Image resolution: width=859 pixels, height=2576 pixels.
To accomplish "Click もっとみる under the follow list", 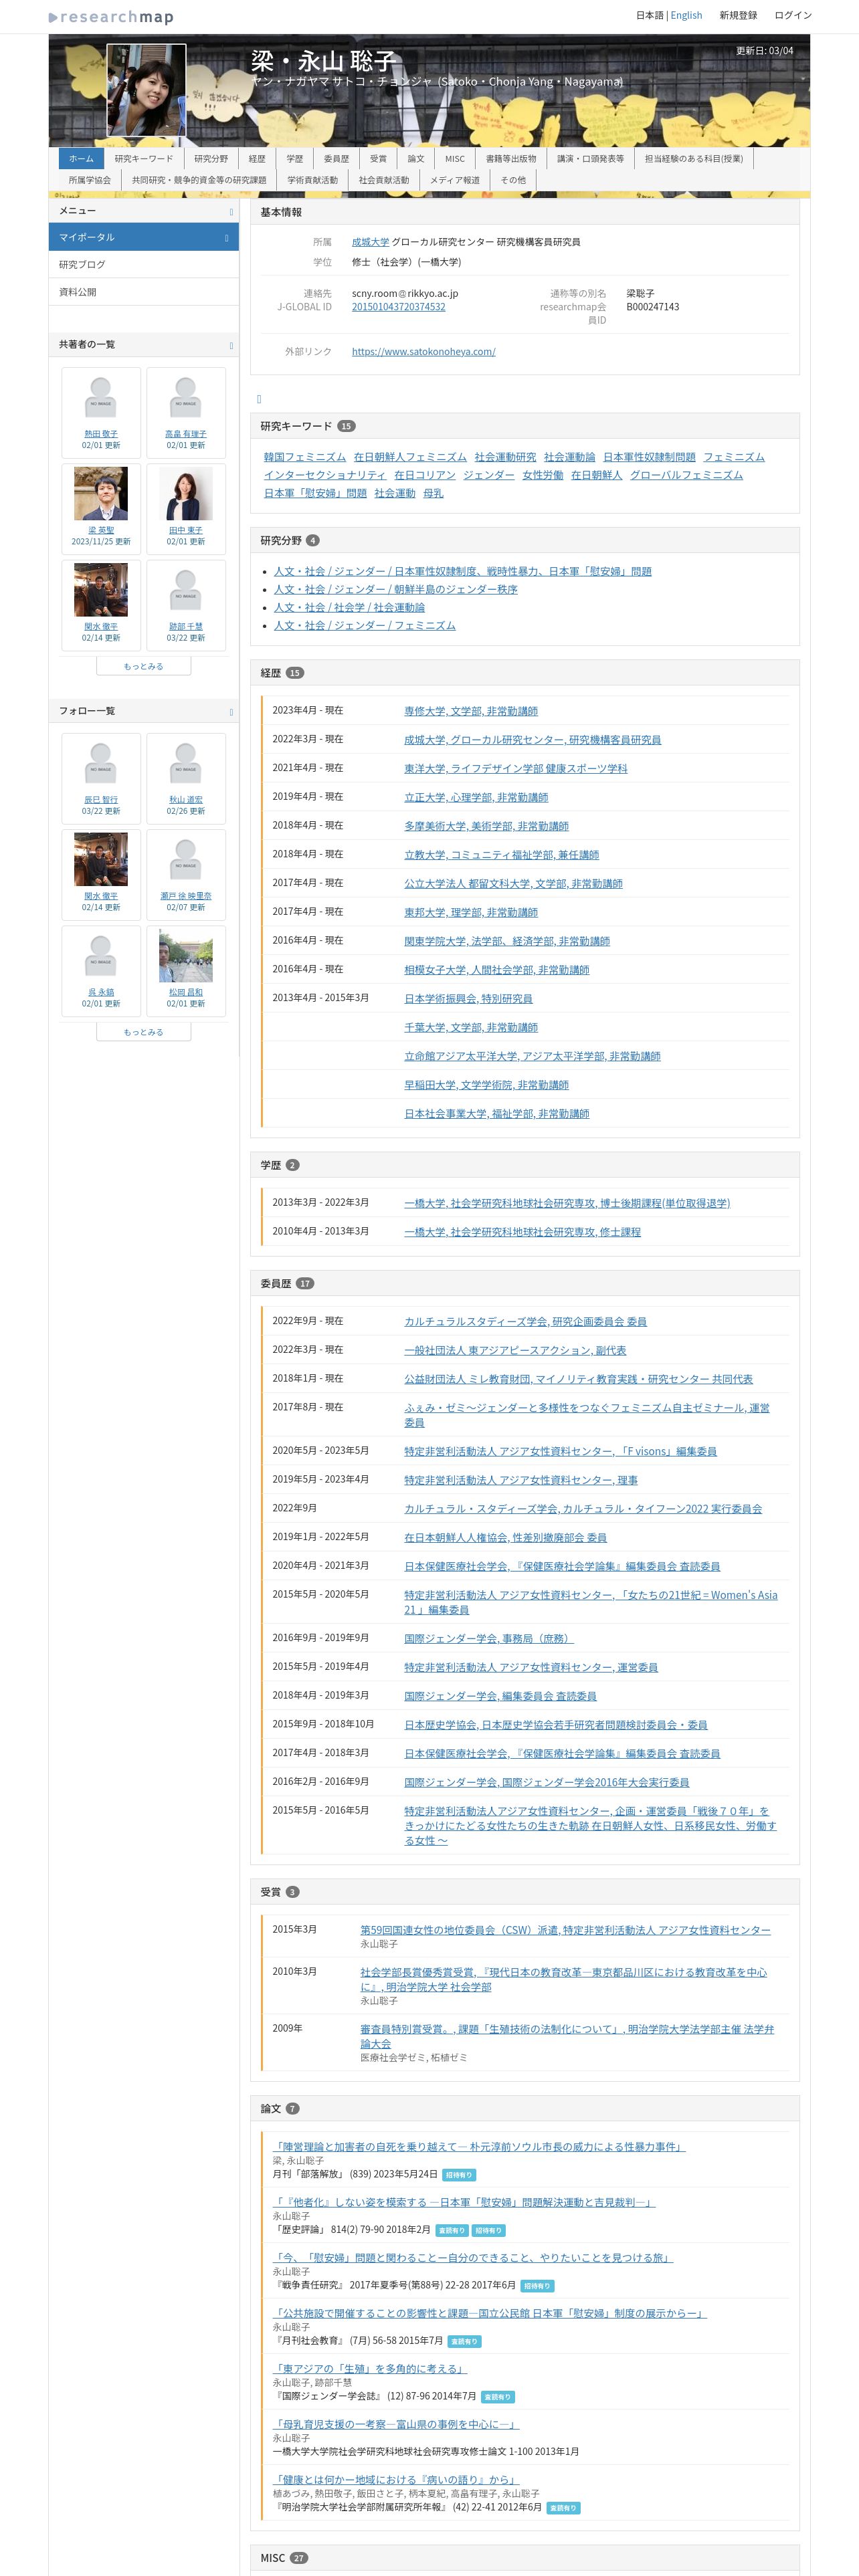I will pyautogui.click(x=143, y=1032).
